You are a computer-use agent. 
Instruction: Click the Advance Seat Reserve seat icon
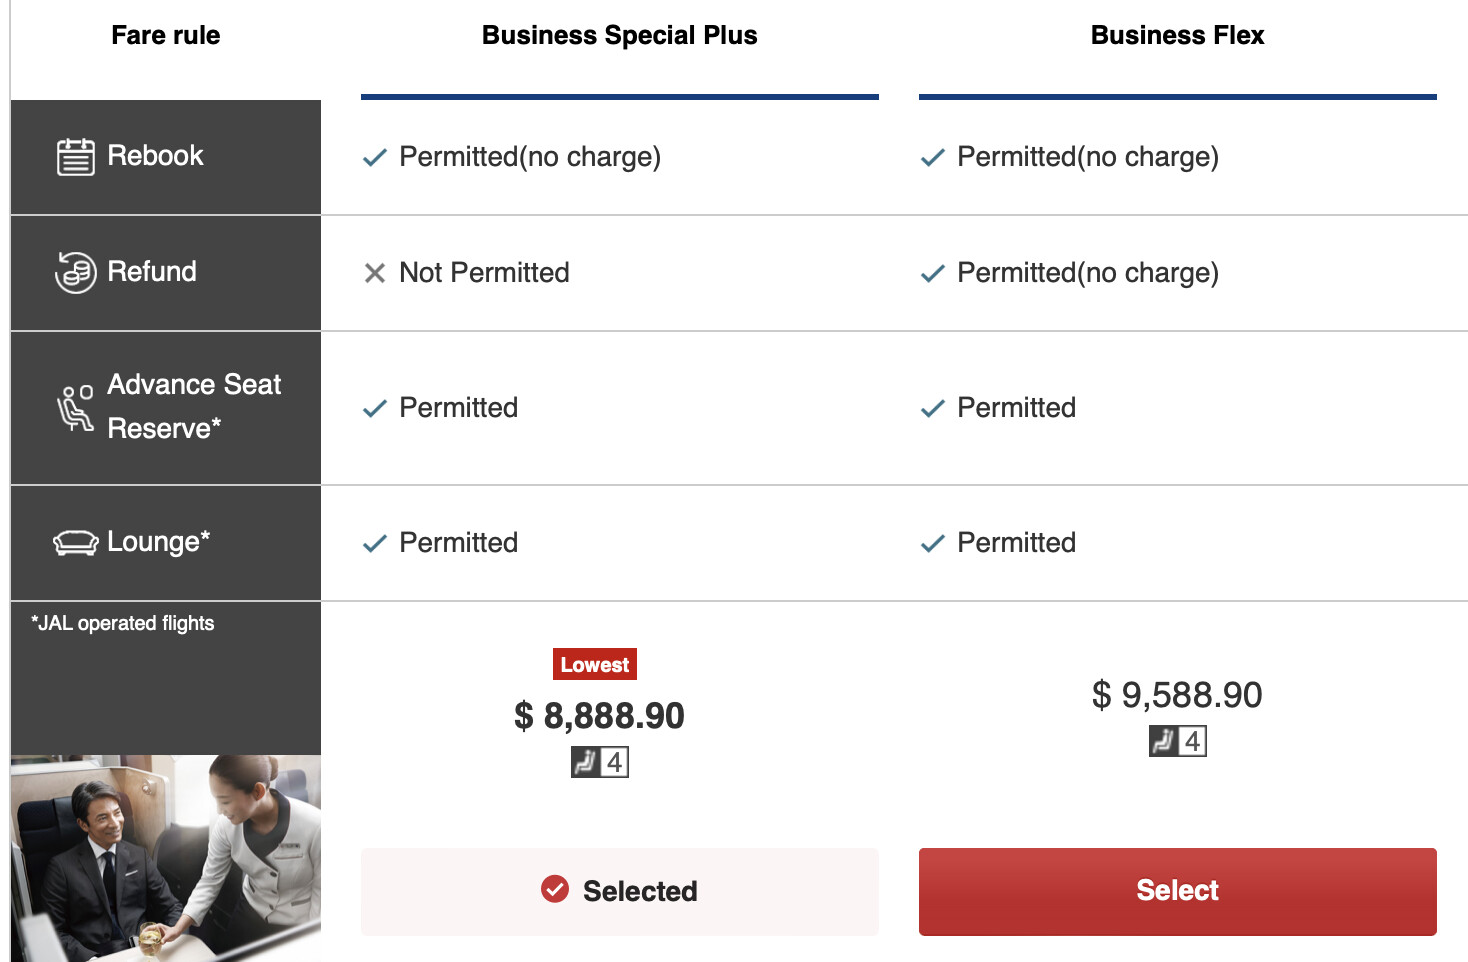pos(75,407)
